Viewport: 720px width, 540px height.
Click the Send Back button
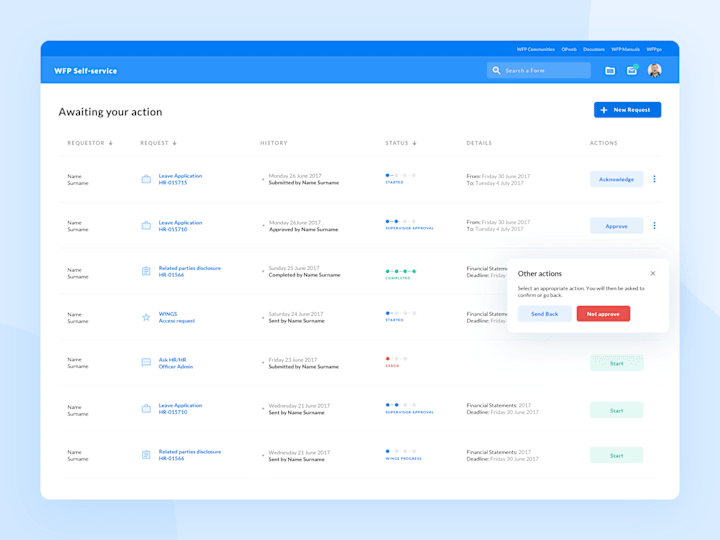[x=545, y=314]
